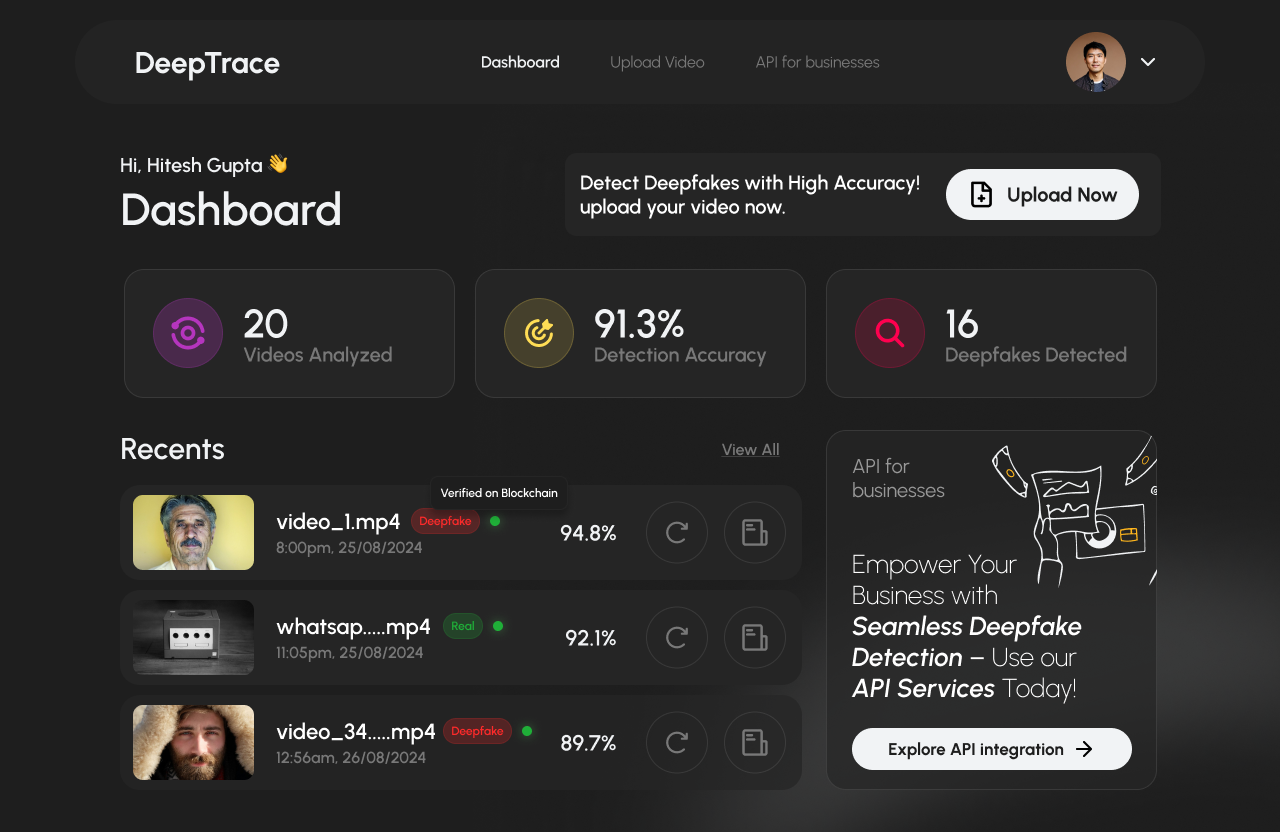Click the 94.8% confidence value
Image resolution: width=1280 pixels, height=832 pixels.
[x=588, y=533]
